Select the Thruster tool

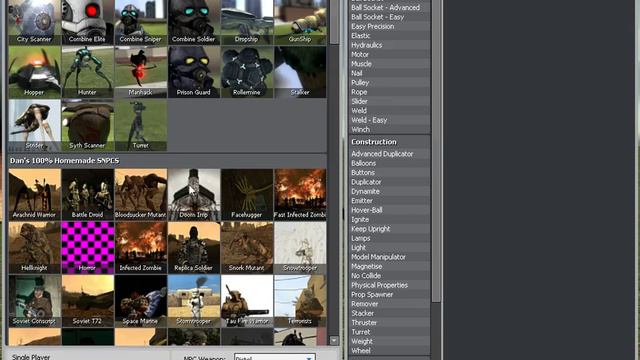point(390,323)
